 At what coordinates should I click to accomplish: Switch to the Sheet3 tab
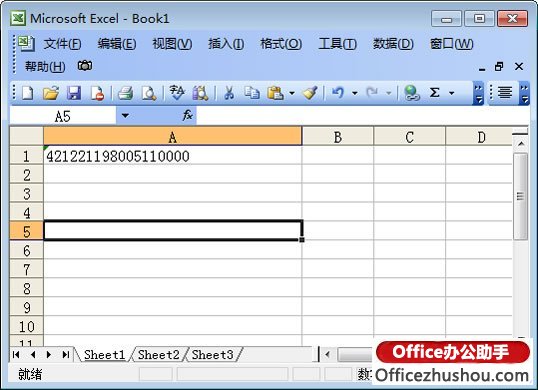[x=212, y=355]
